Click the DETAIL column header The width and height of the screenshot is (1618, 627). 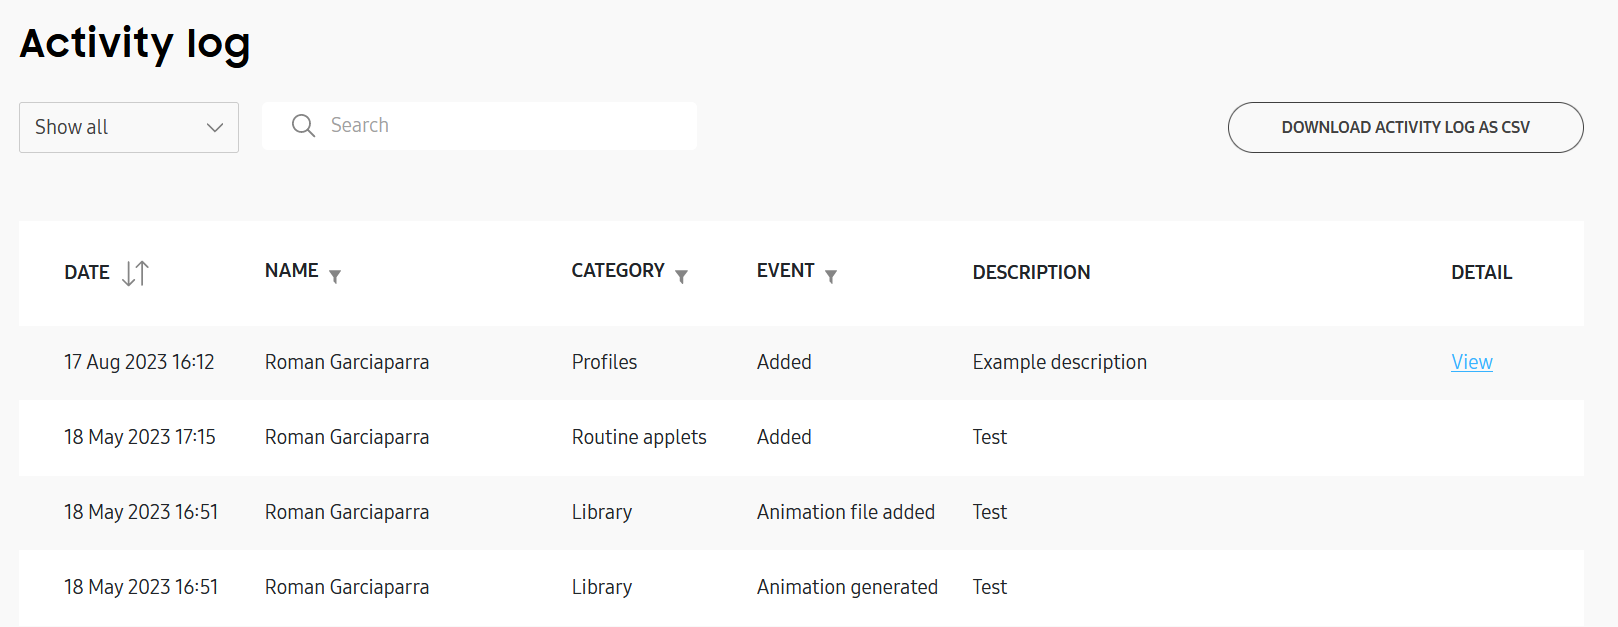tap(1482, 272)
